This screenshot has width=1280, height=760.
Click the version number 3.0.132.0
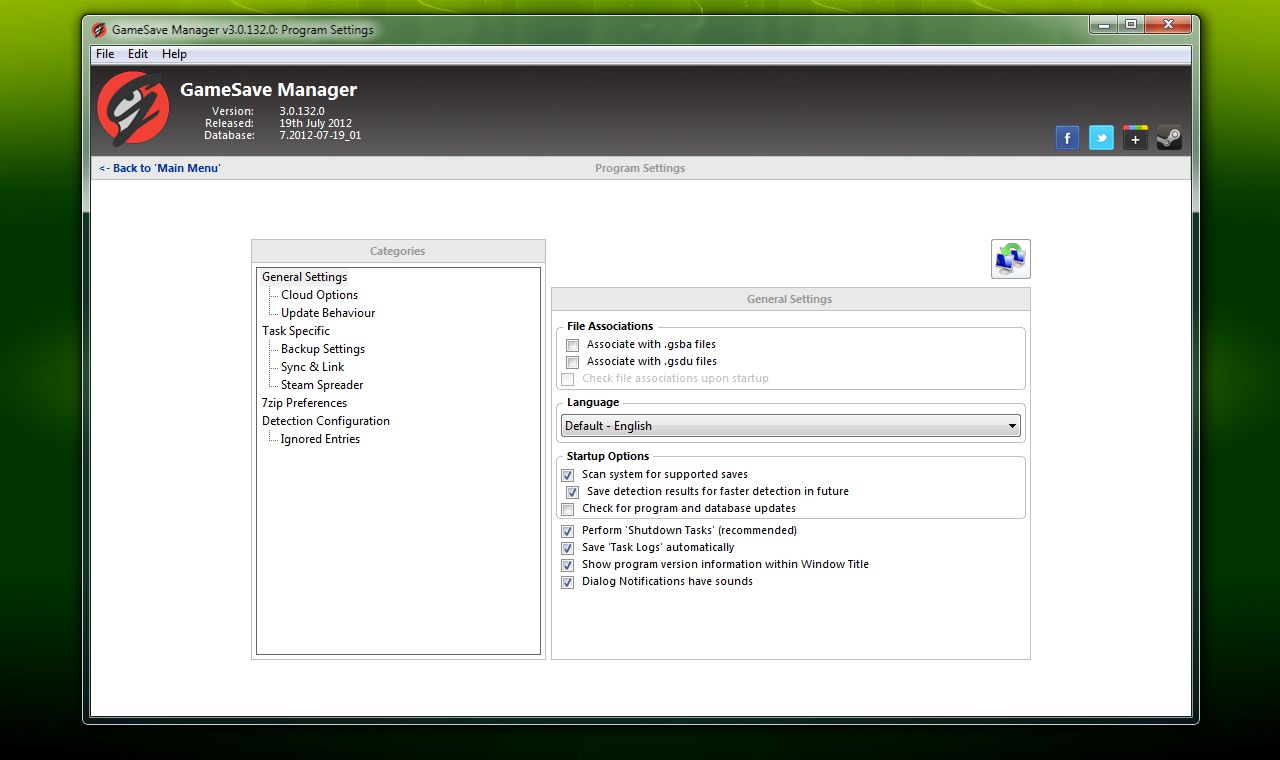coord(302,111)
